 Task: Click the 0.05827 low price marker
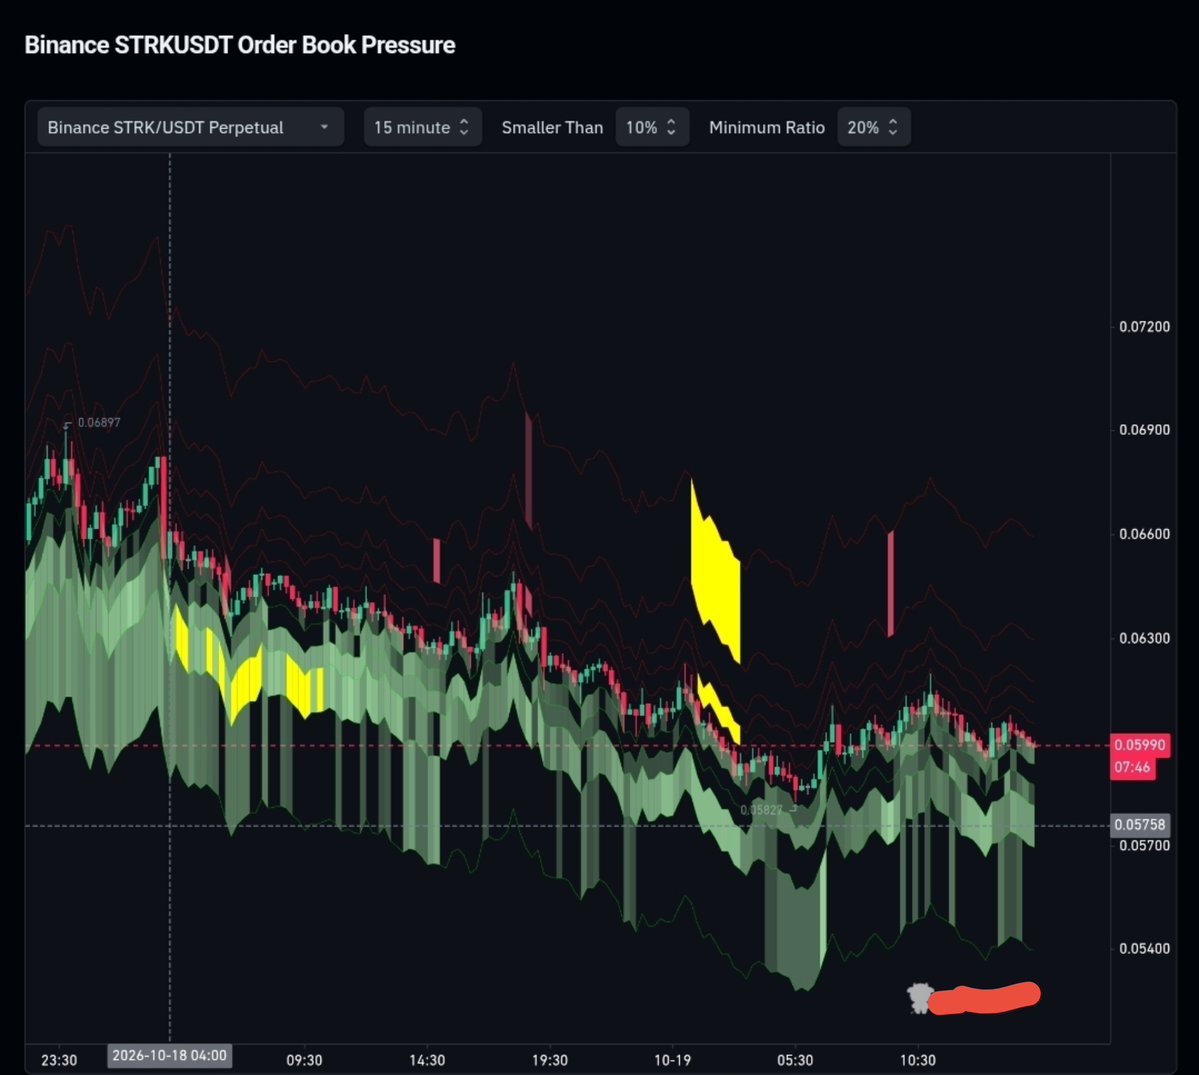click(761, 810)
